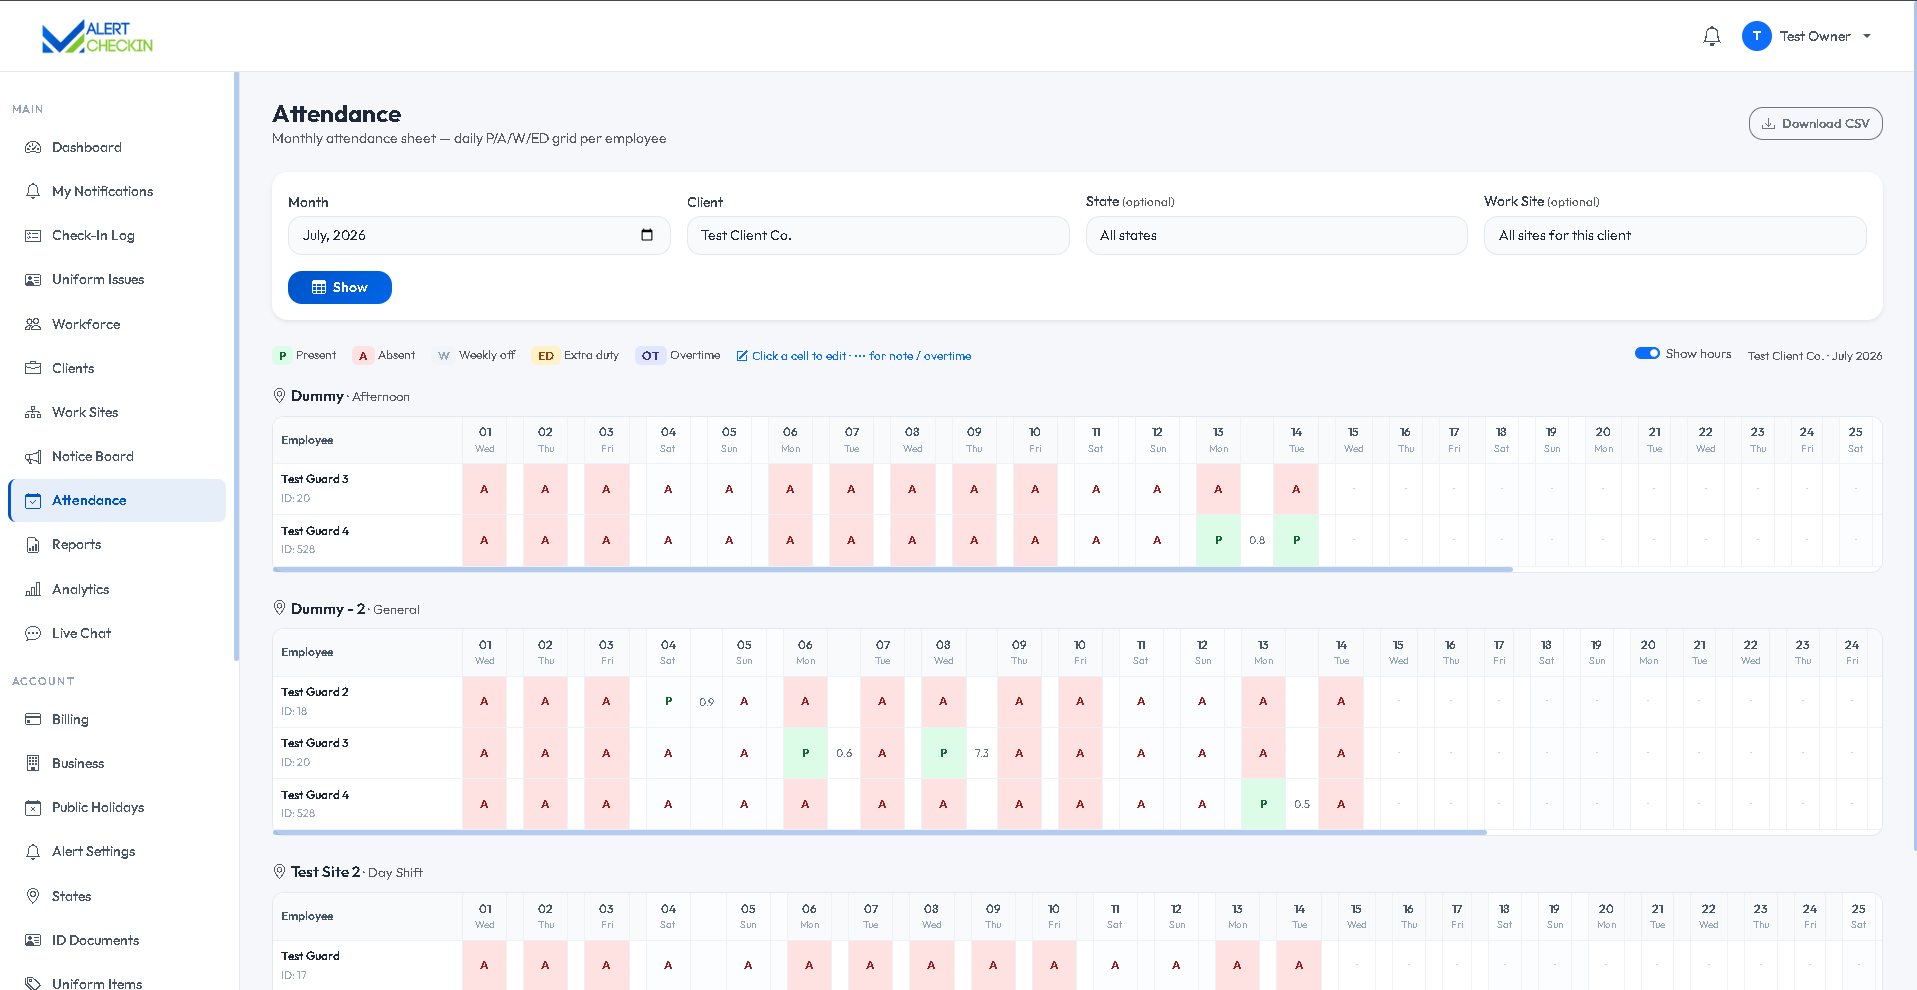Click Test Guard 4 Present cell in Dummy - 2
Image resolution: width=1917 pixels, height=990 pixels.
[x=1263, y=804]
